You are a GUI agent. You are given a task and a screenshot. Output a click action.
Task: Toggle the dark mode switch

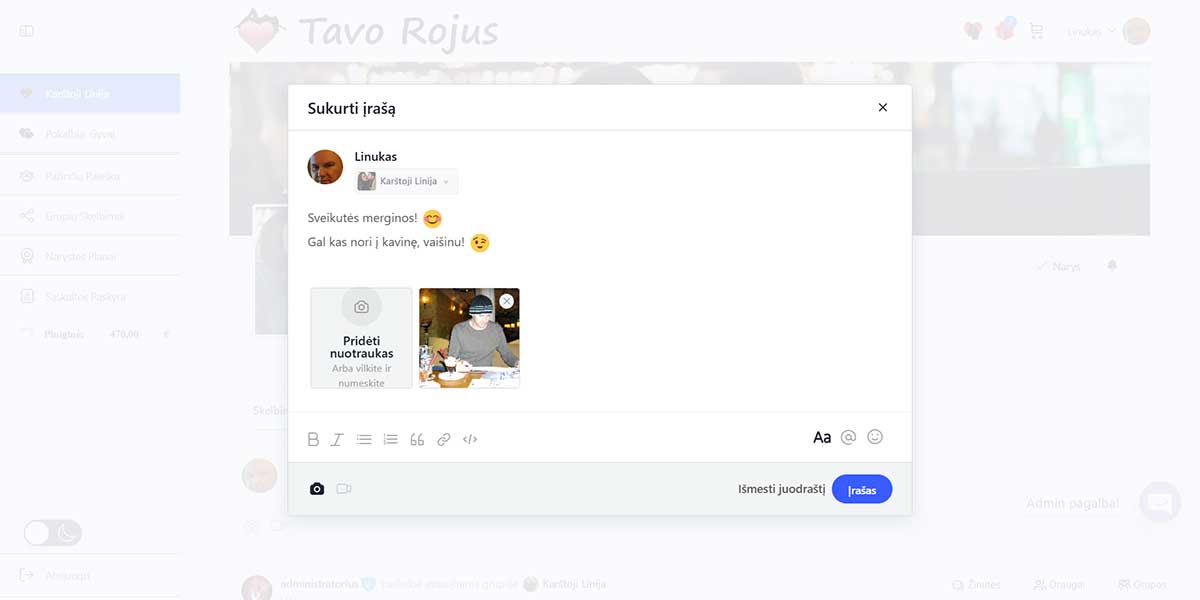53,533
